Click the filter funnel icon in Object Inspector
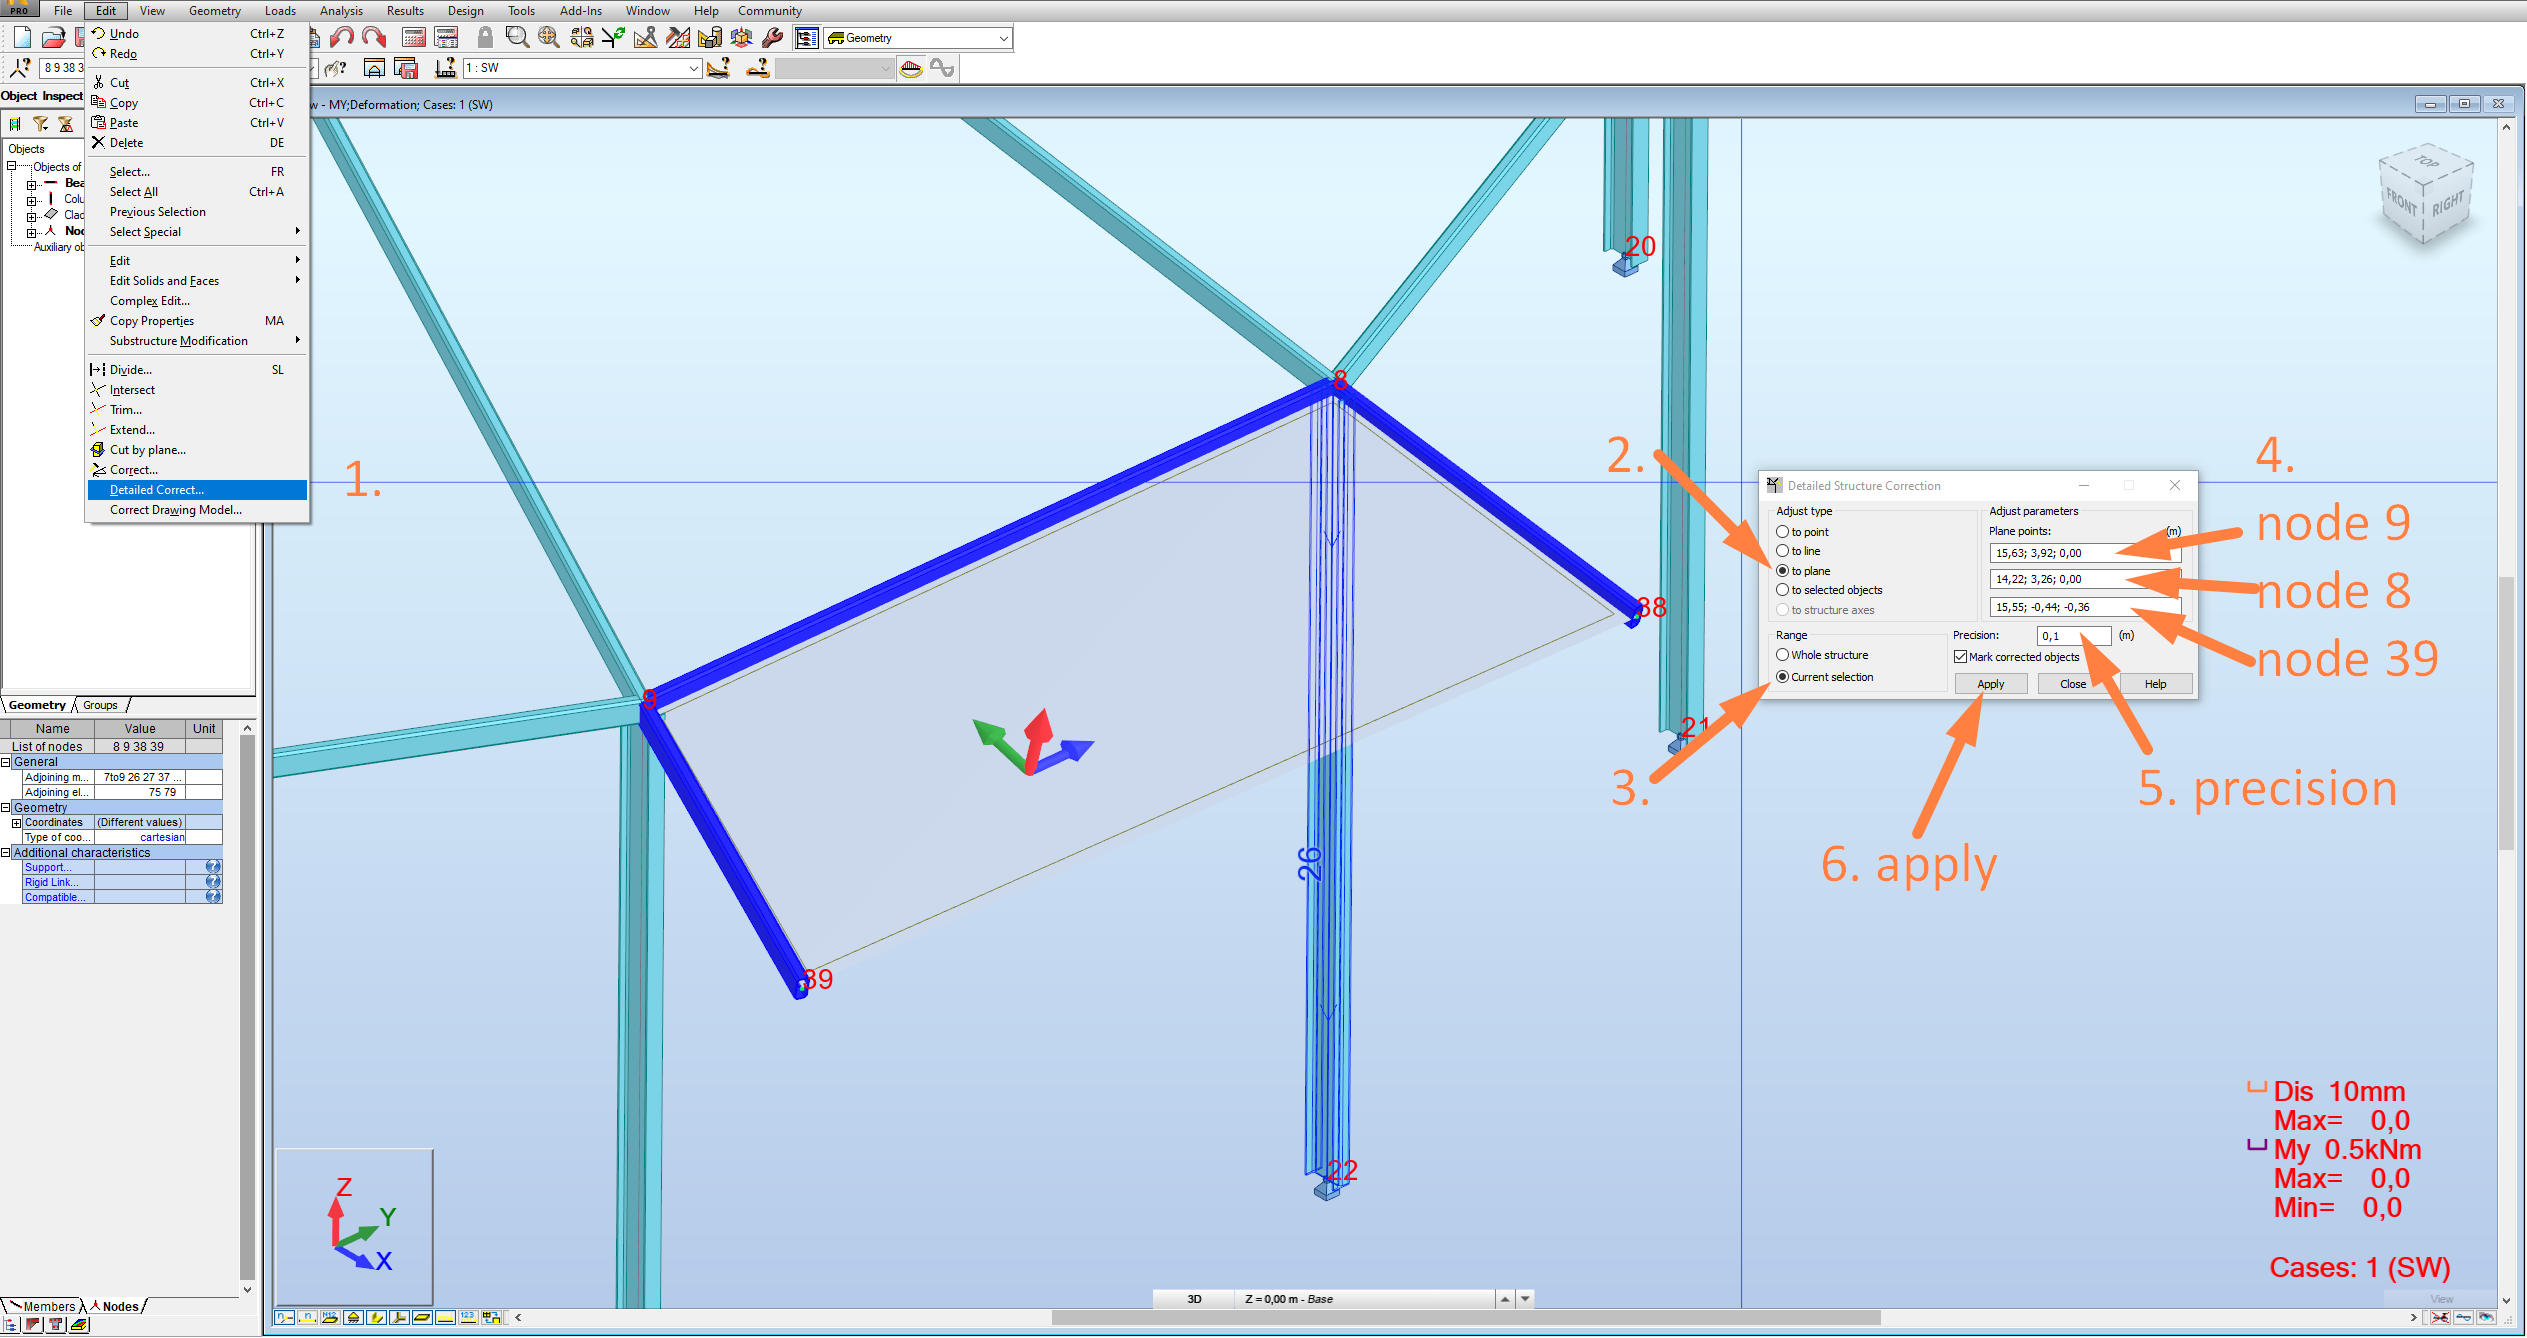 point(40,123)
